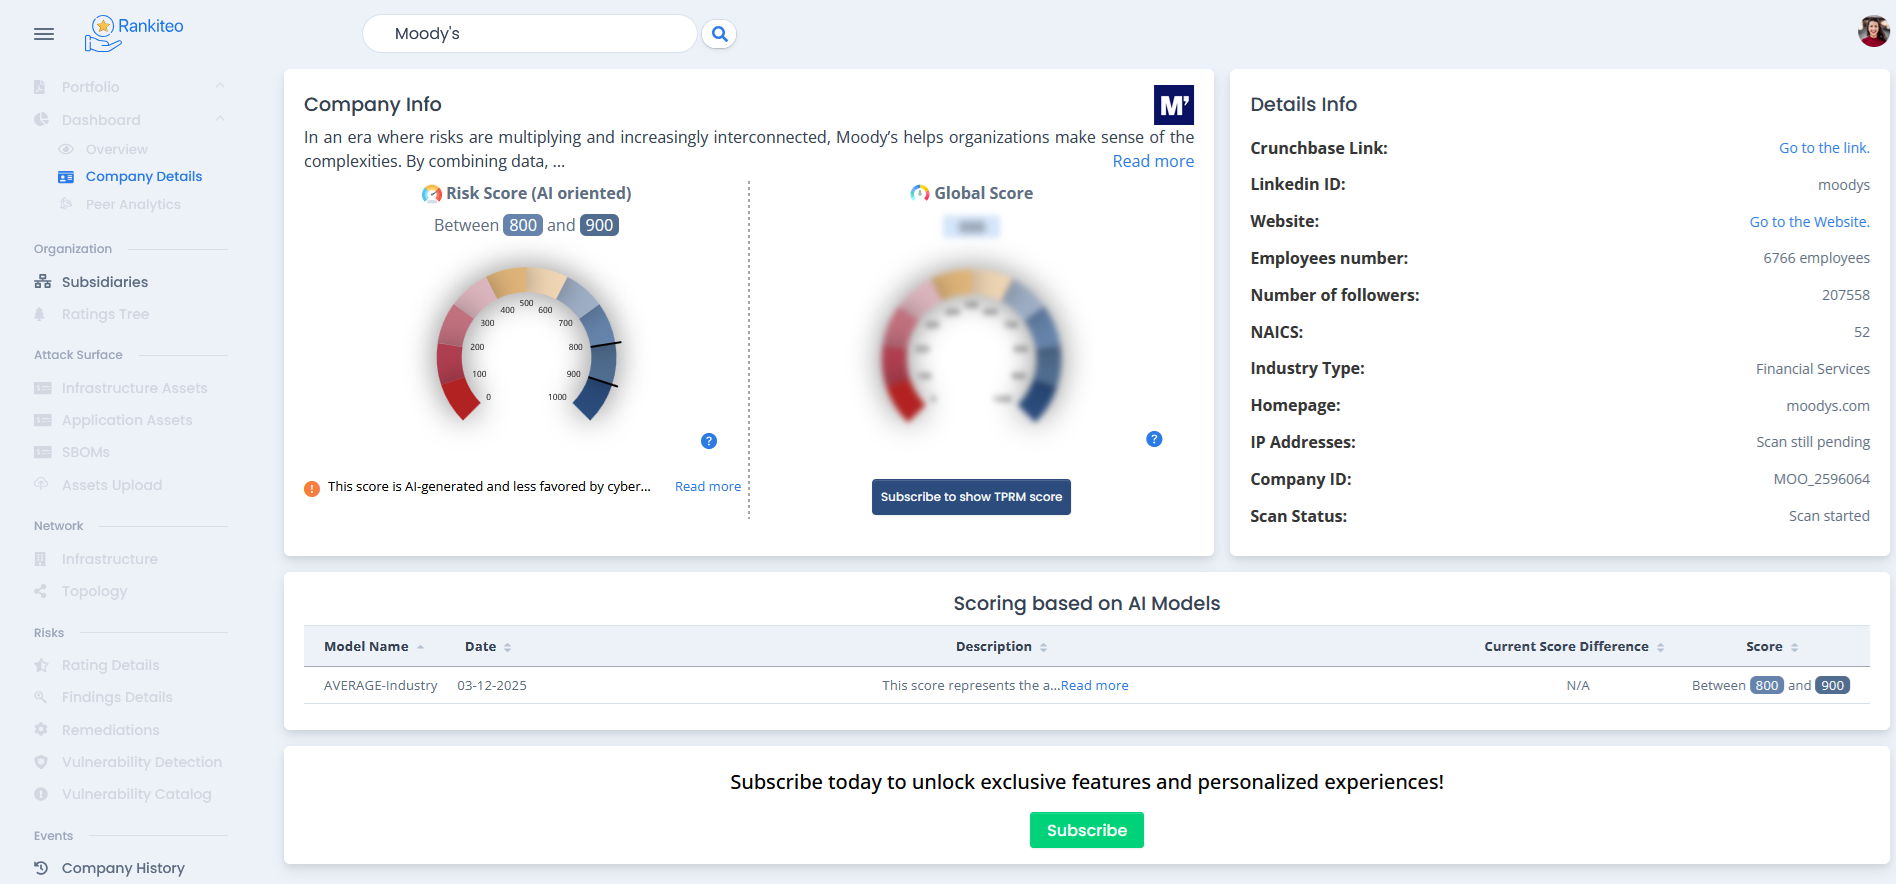The image size is (1896, 884).
Task: Click the magnifier search button
Action: (x=719, y=34)
